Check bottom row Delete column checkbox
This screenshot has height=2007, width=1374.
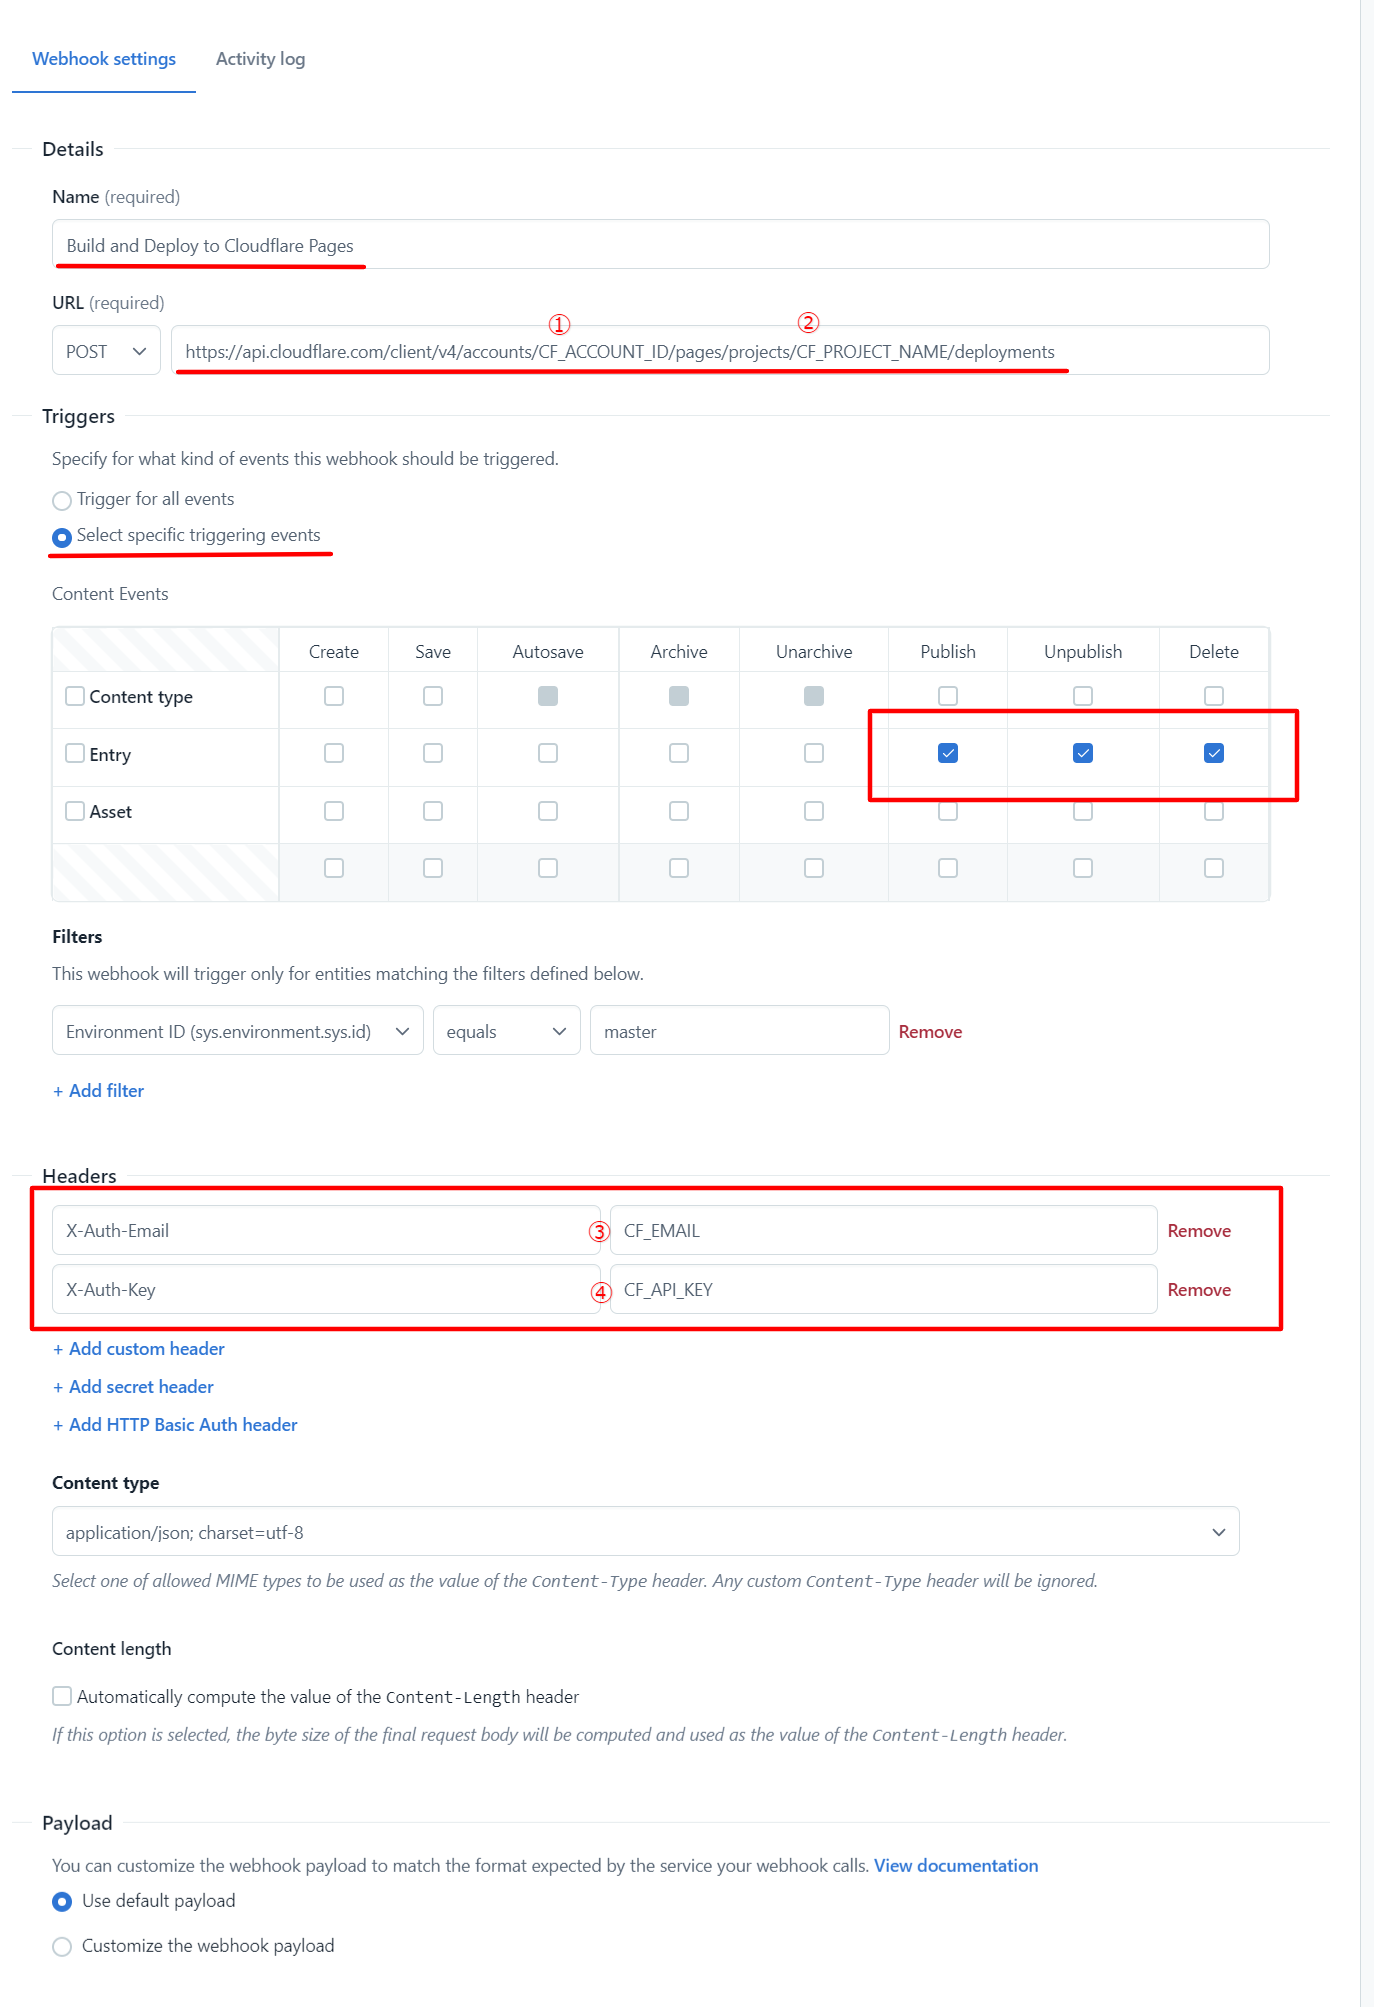tap(1214, 868)
